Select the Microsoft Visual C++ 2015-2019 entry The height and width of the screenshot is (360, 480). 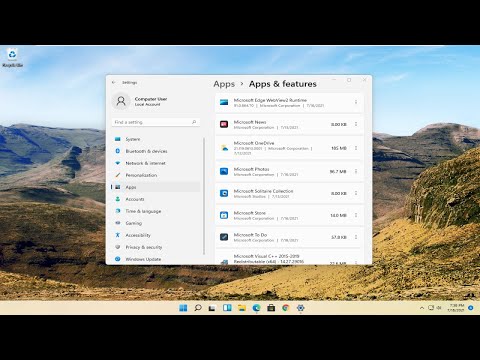coord(289,258)
